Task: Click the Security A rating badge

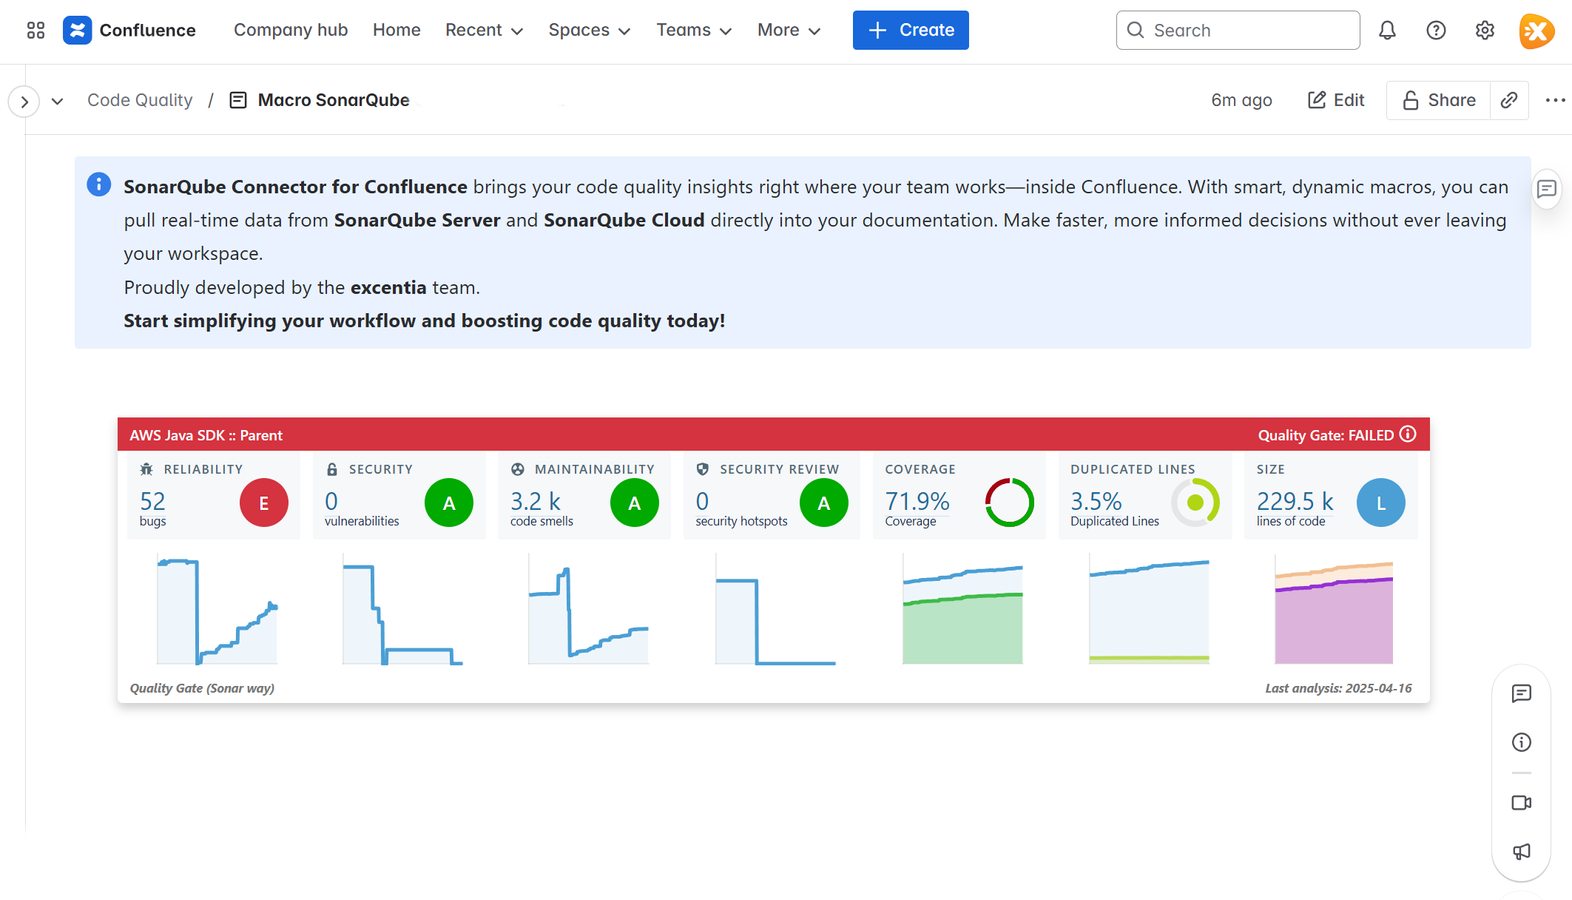Action: pos(449,503)
